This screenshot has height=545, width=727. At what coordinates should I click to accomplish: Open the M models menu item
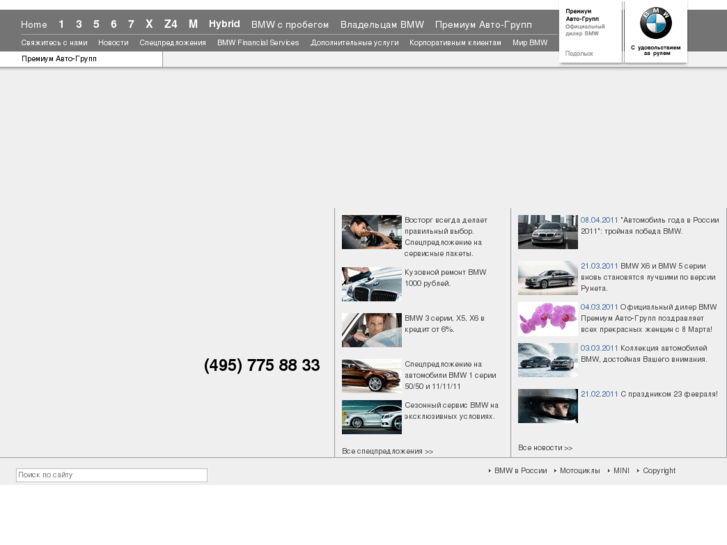(x=193, y=24)
